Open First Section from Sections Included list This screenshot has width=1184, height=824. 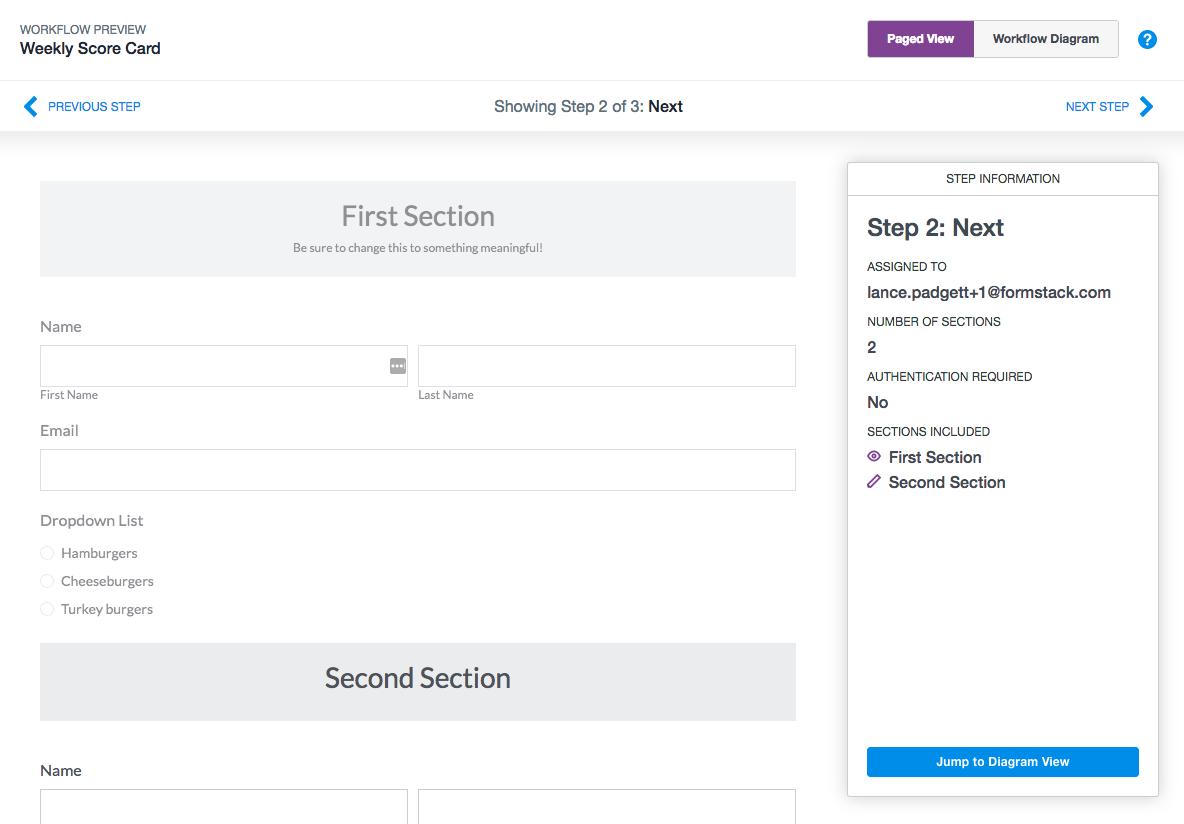935,457
